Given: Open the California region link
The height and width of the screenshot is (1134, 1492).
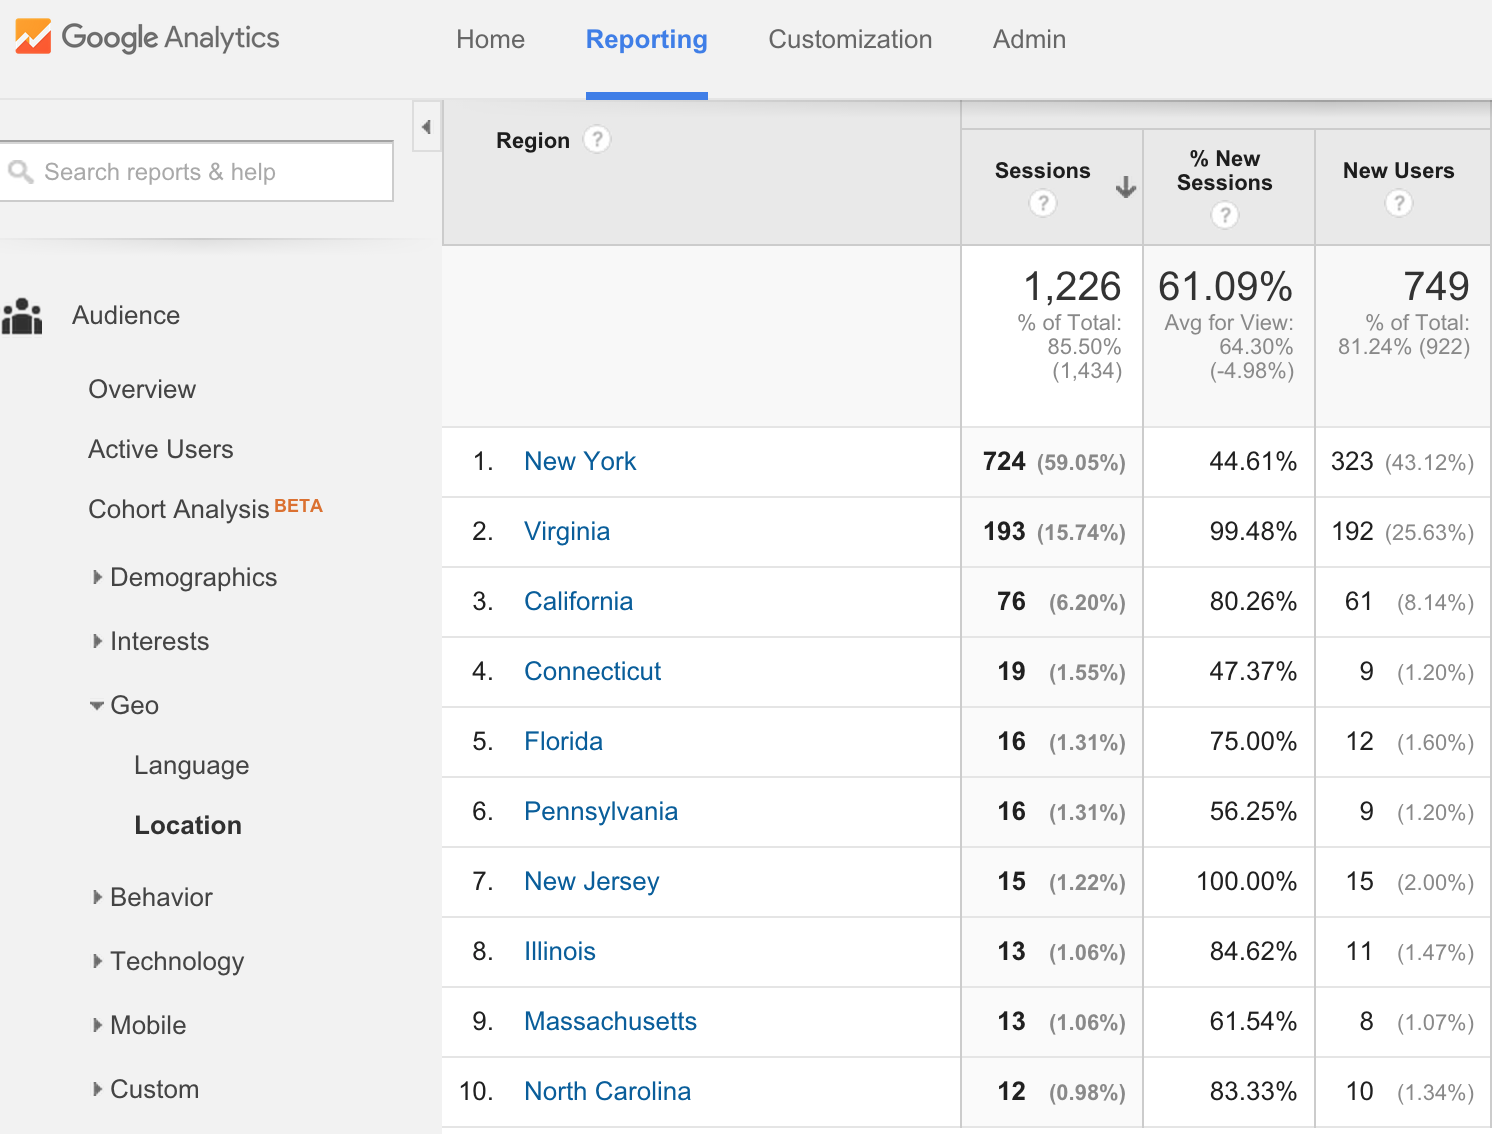Looking at the screenshot, I should pyautogui.click(x=578, y=601).
